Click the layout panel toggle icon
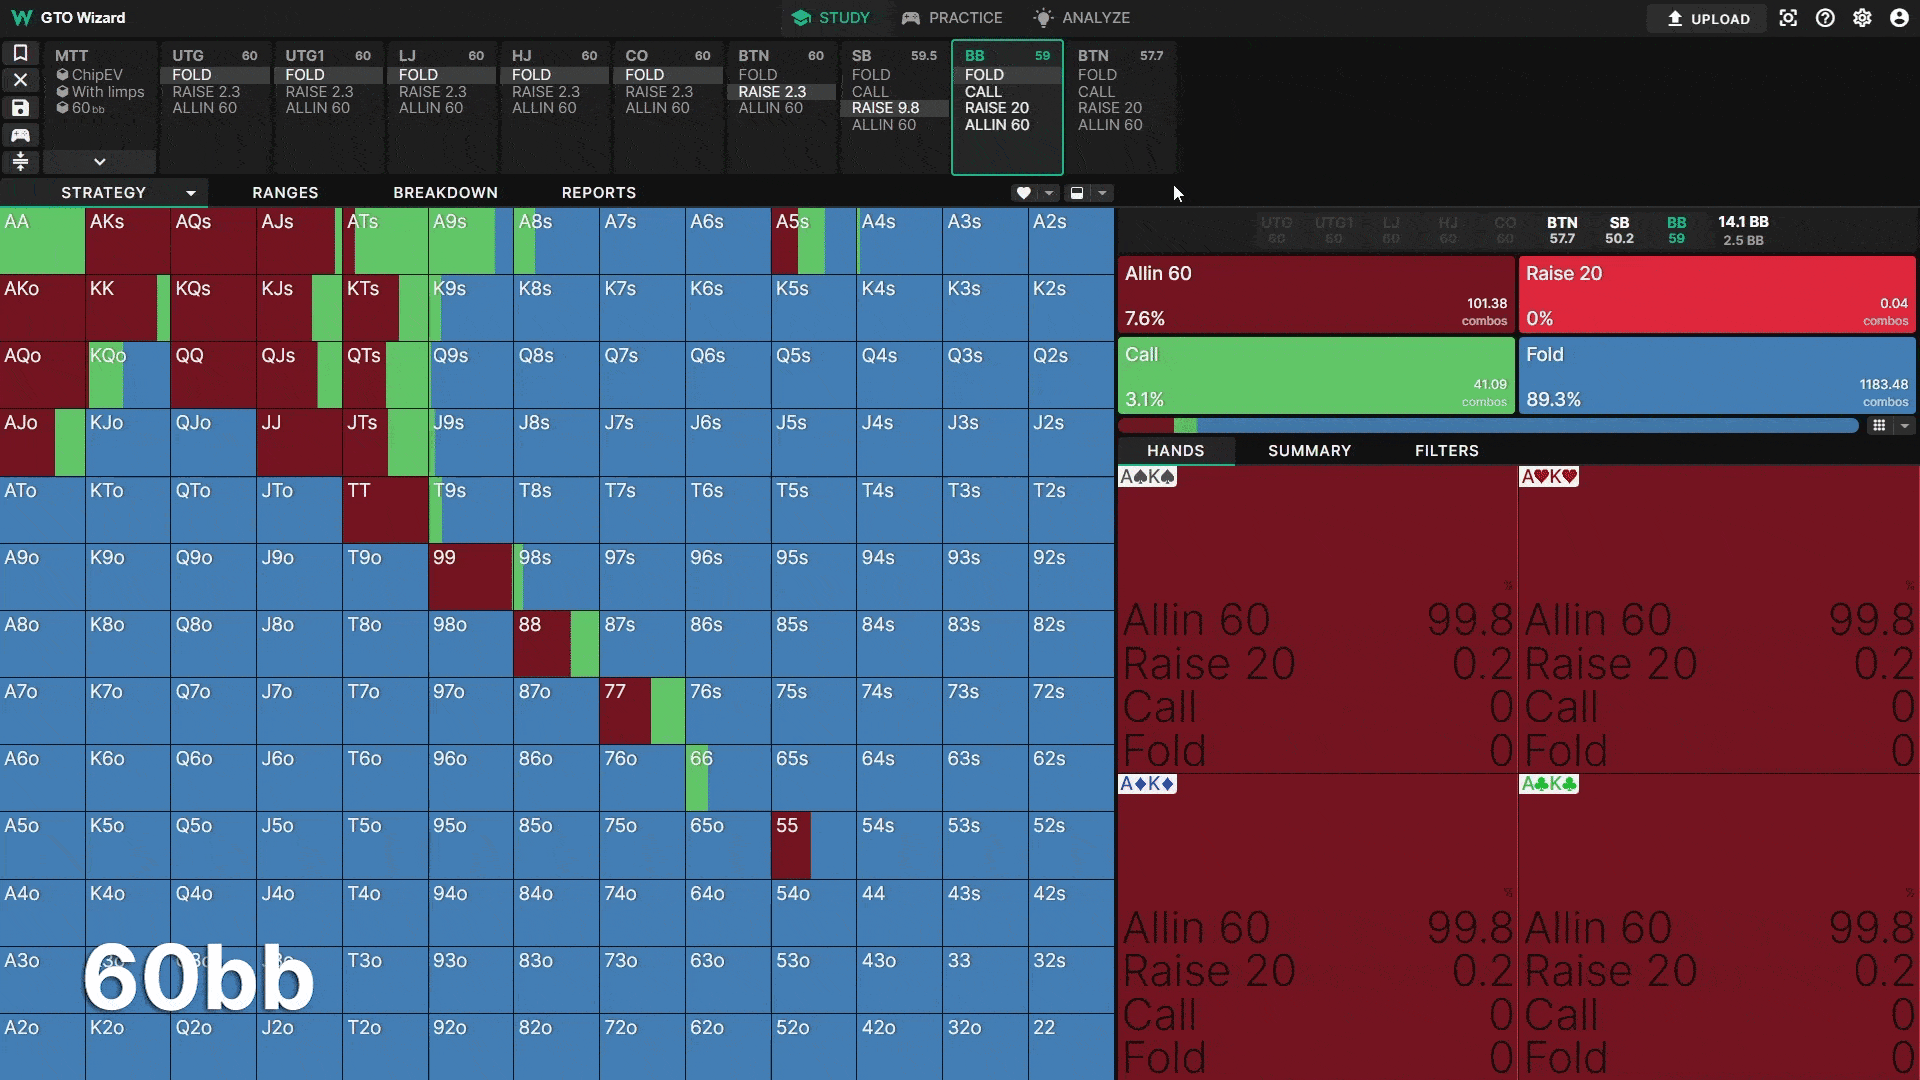Viewport: 1920px width, 1080px height. point(1077,193)
